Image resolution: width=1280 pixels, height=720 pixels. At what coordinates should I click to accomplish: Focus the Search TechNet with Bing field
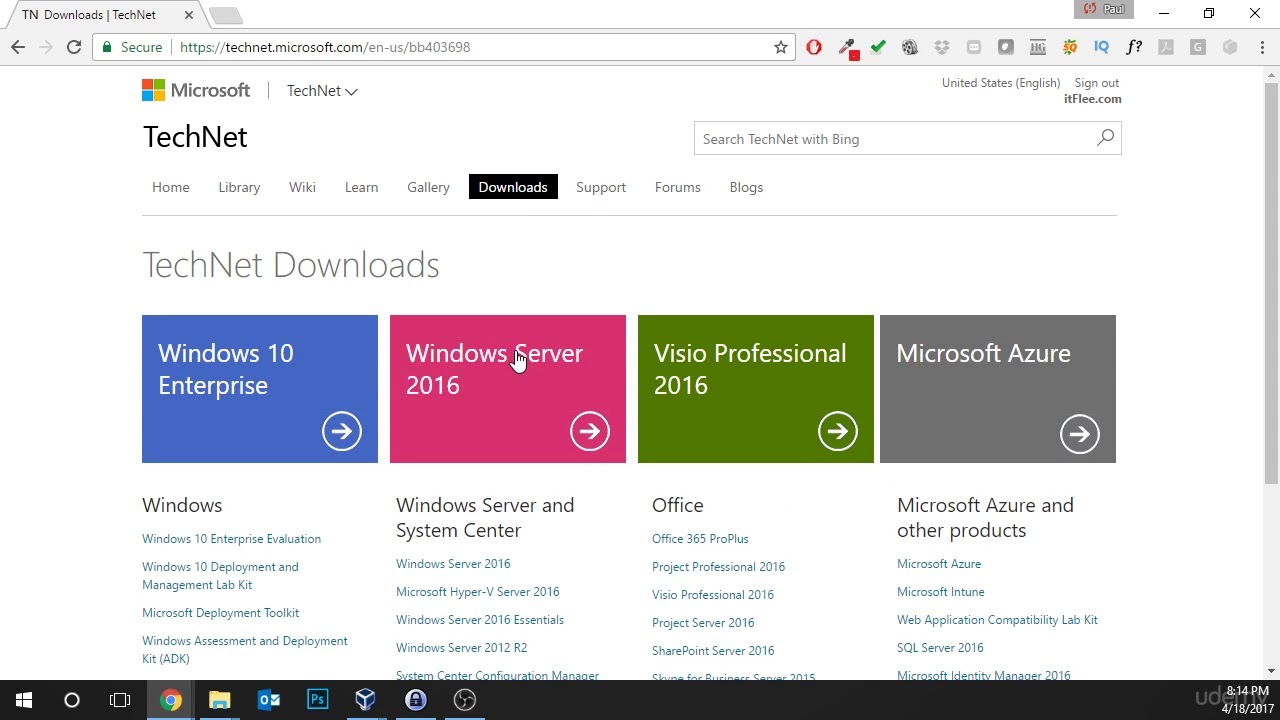(896, 139)
